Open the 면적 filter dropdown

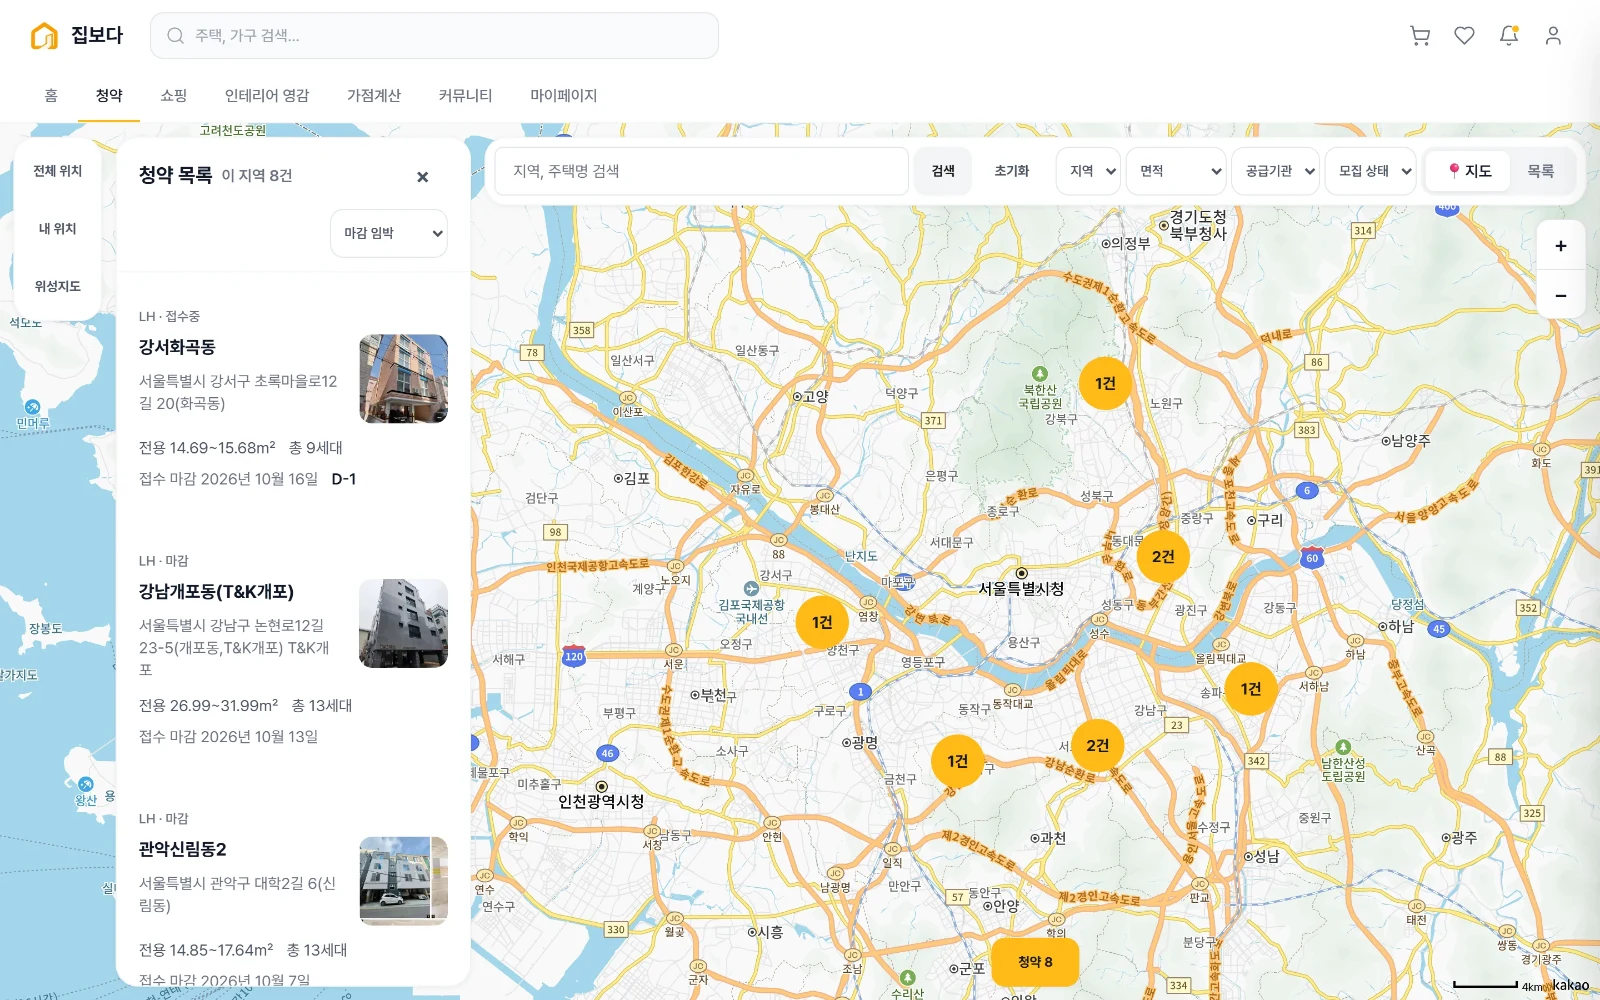[1176, 171]
